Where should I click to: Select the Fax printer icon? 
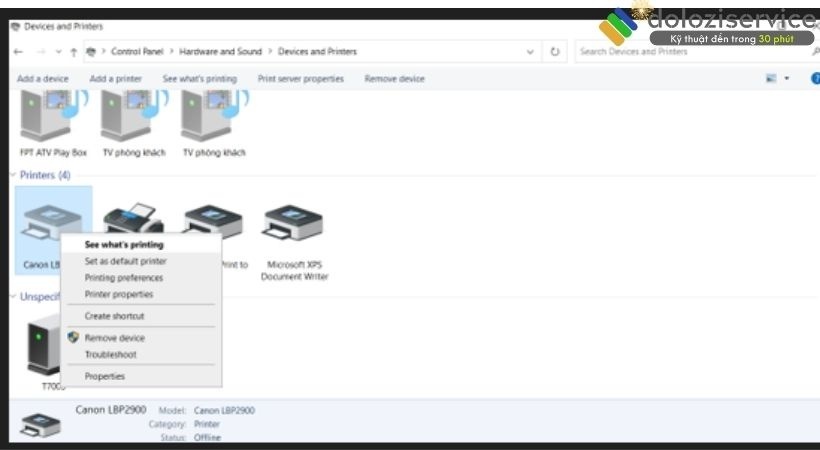click(134, 218)
